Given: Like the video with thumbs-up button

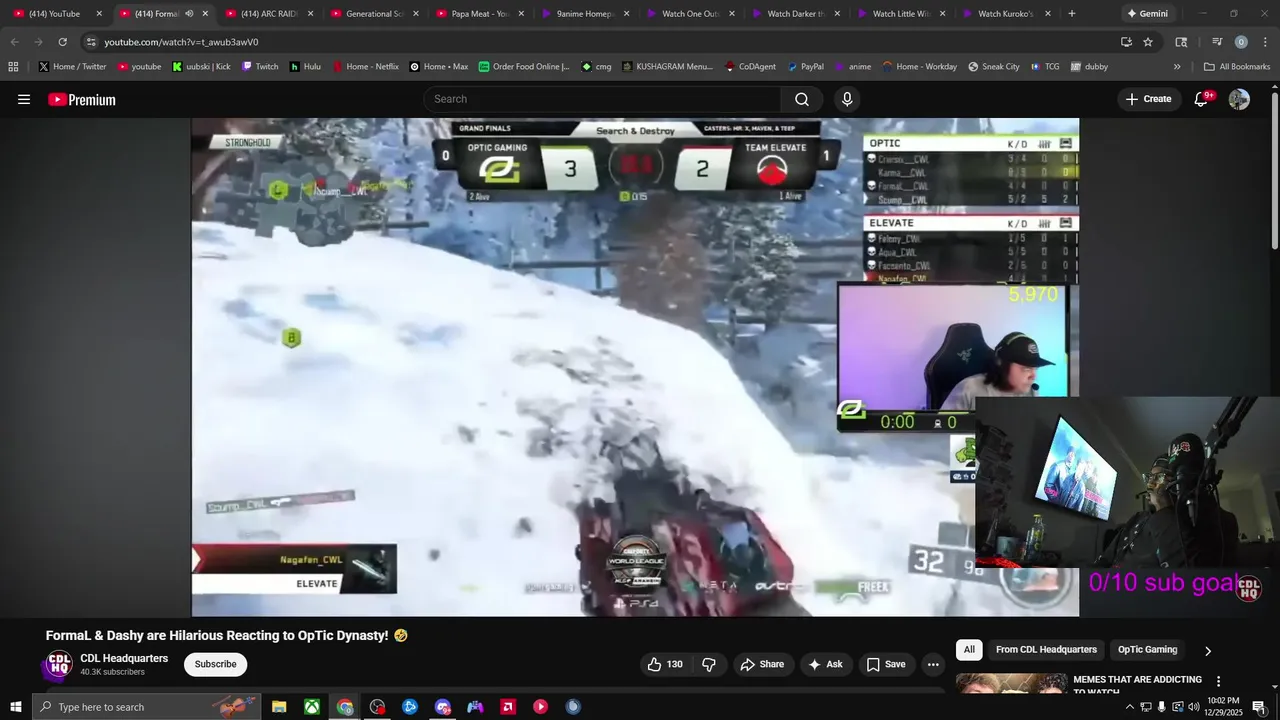Looking at the screenshot, I should (x=664, y=664).
